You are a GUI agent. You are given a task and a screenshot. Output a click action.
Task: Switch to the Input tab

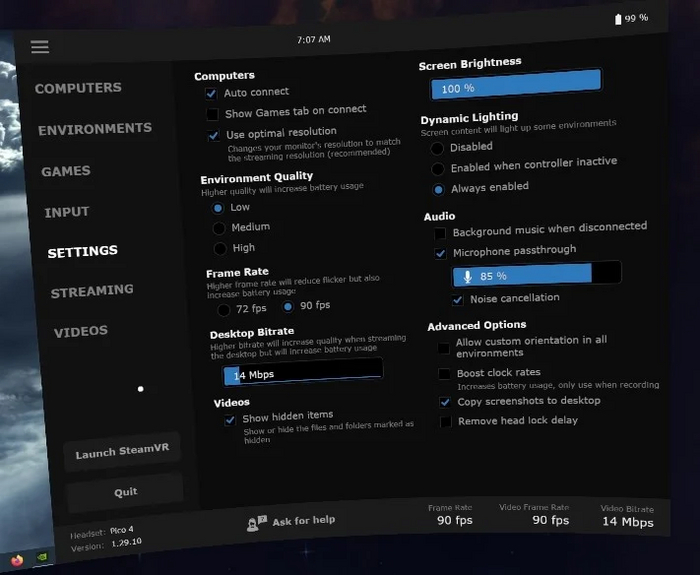click(x=67, y=212)
